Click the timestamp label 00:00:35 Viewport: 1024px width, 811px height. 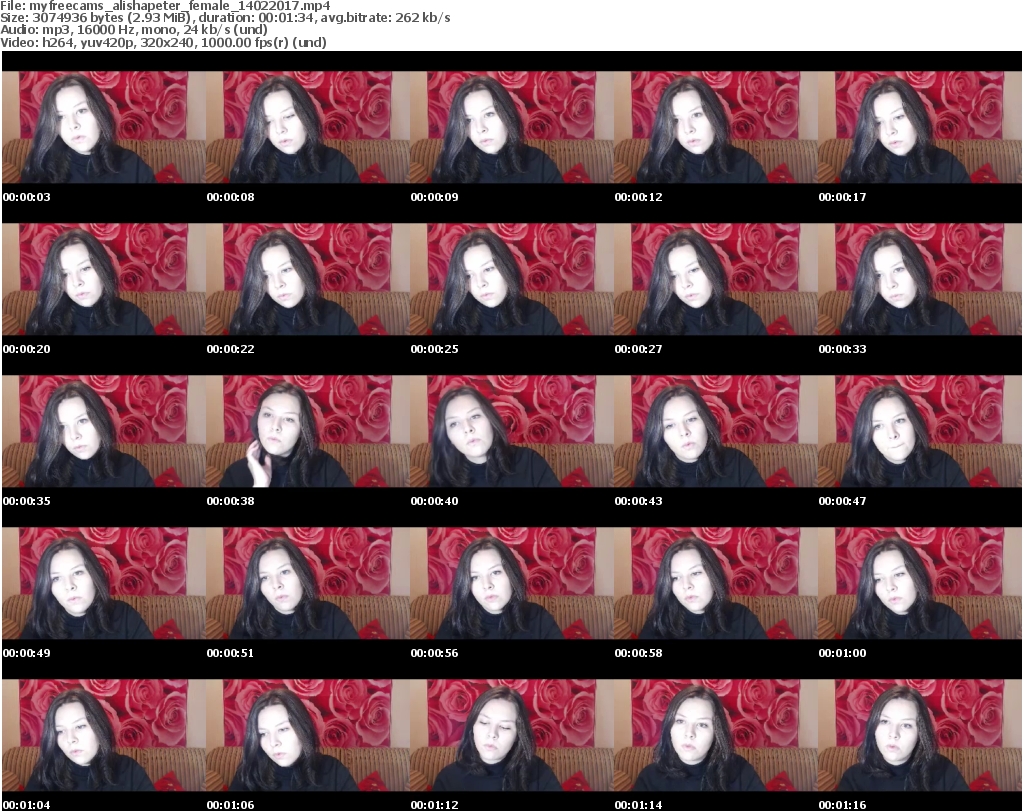(26, 501)
